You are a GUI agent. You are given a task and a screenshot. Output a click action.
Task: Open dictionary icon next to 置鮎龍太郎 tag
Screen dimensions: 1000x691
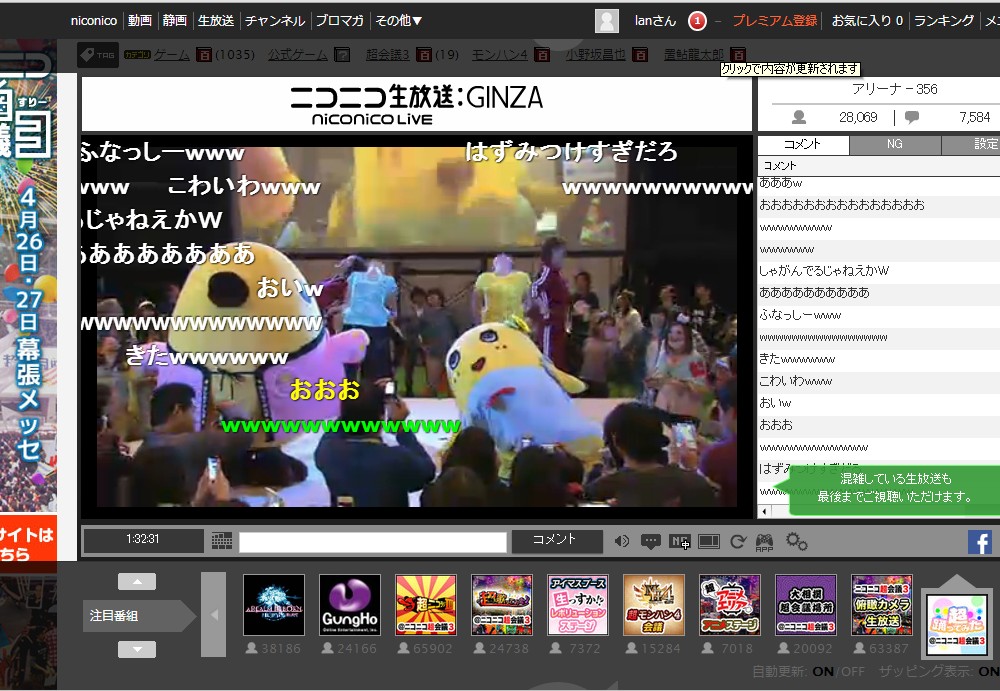(x=738, y=55)
